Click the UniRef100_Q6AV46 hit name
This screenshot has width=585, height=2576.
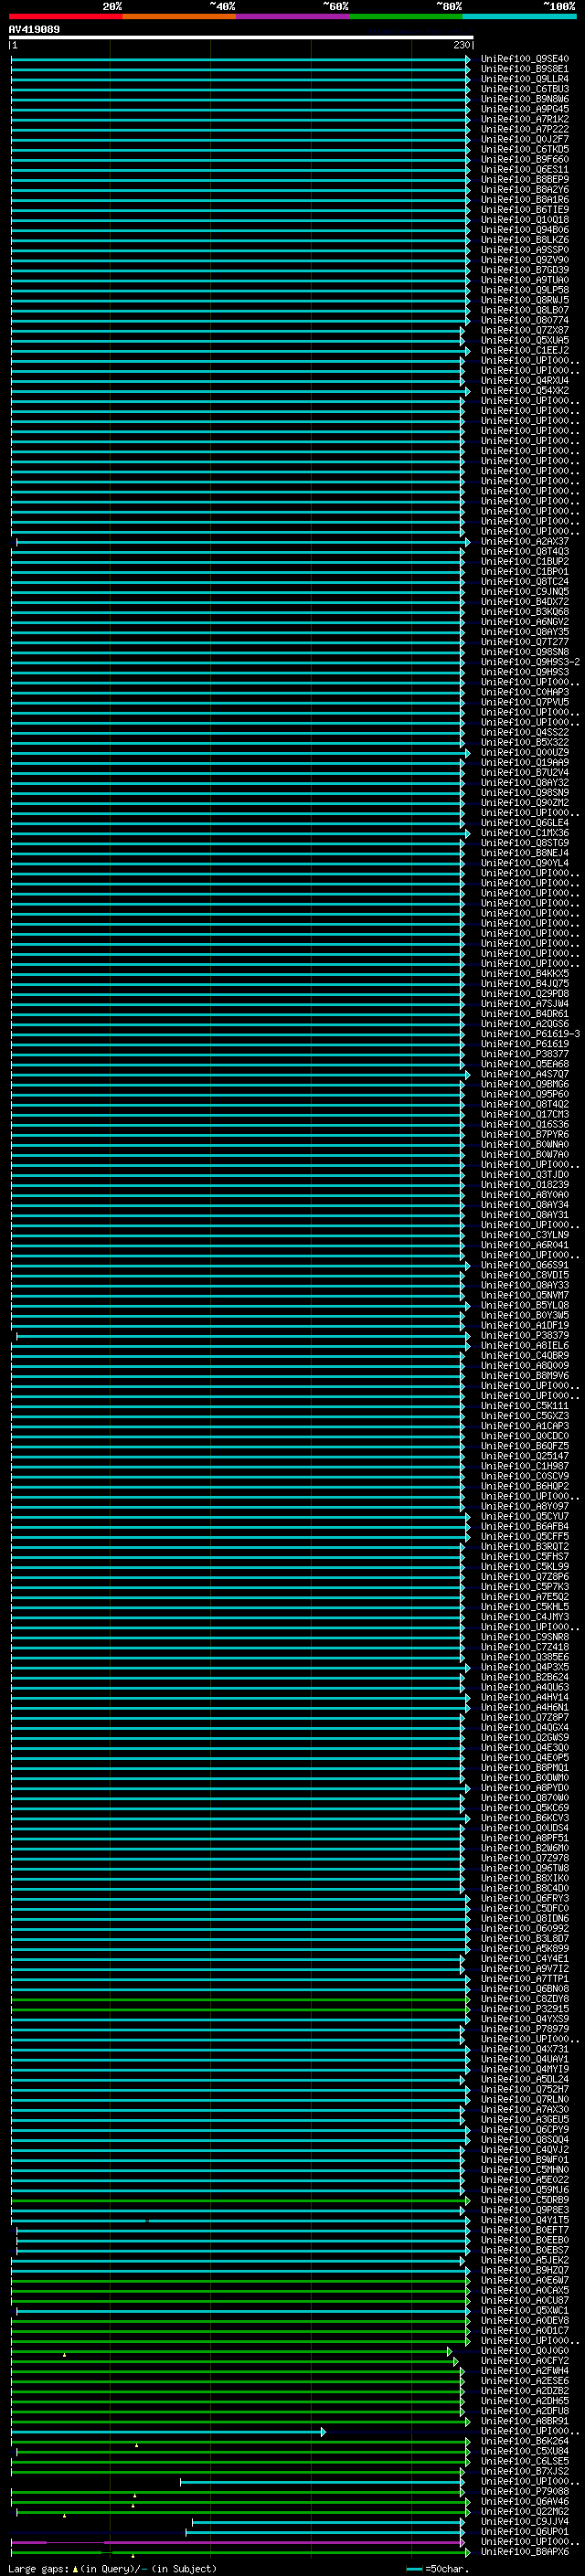click(524, 2501)
